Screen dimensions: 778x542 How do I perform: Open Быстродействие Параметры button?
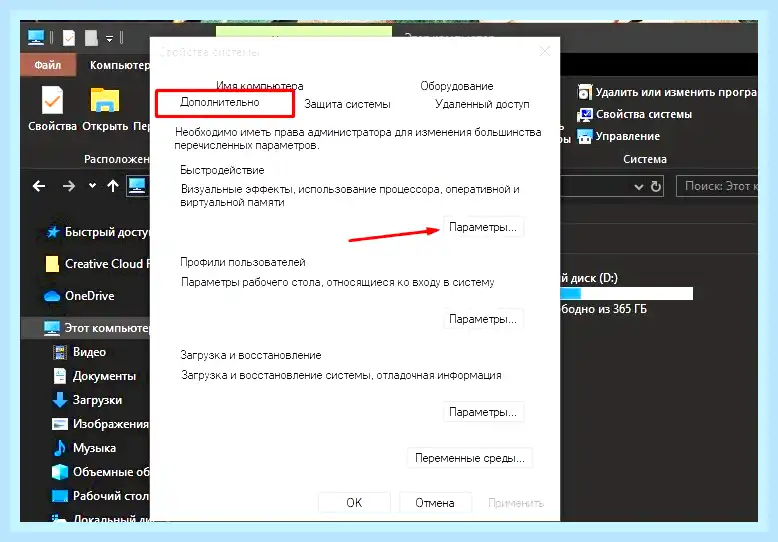(483, 227)
